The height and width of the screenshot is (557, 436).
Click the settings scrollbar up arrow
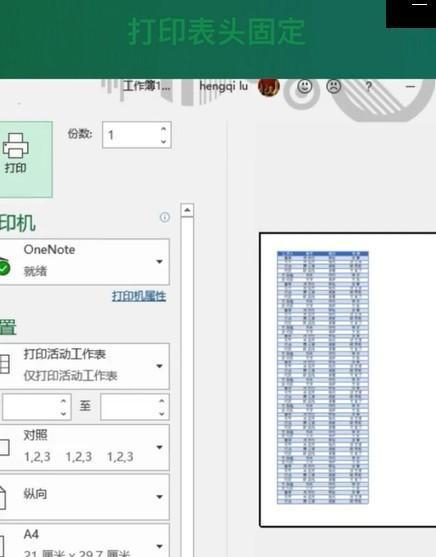tap(187, 210)
